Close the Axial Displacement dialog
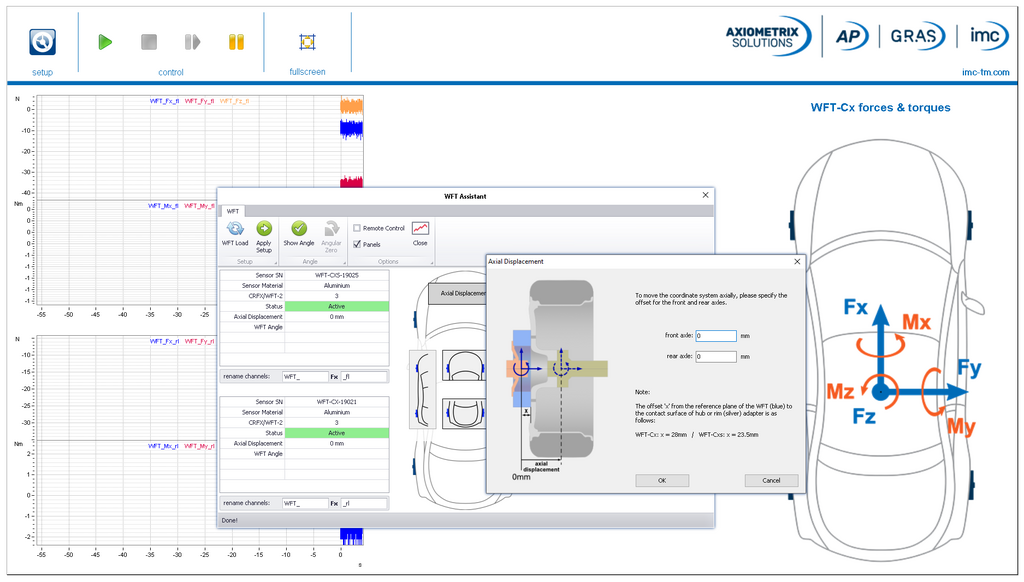This screenshot has width=1024, height=582. [797, 261]
